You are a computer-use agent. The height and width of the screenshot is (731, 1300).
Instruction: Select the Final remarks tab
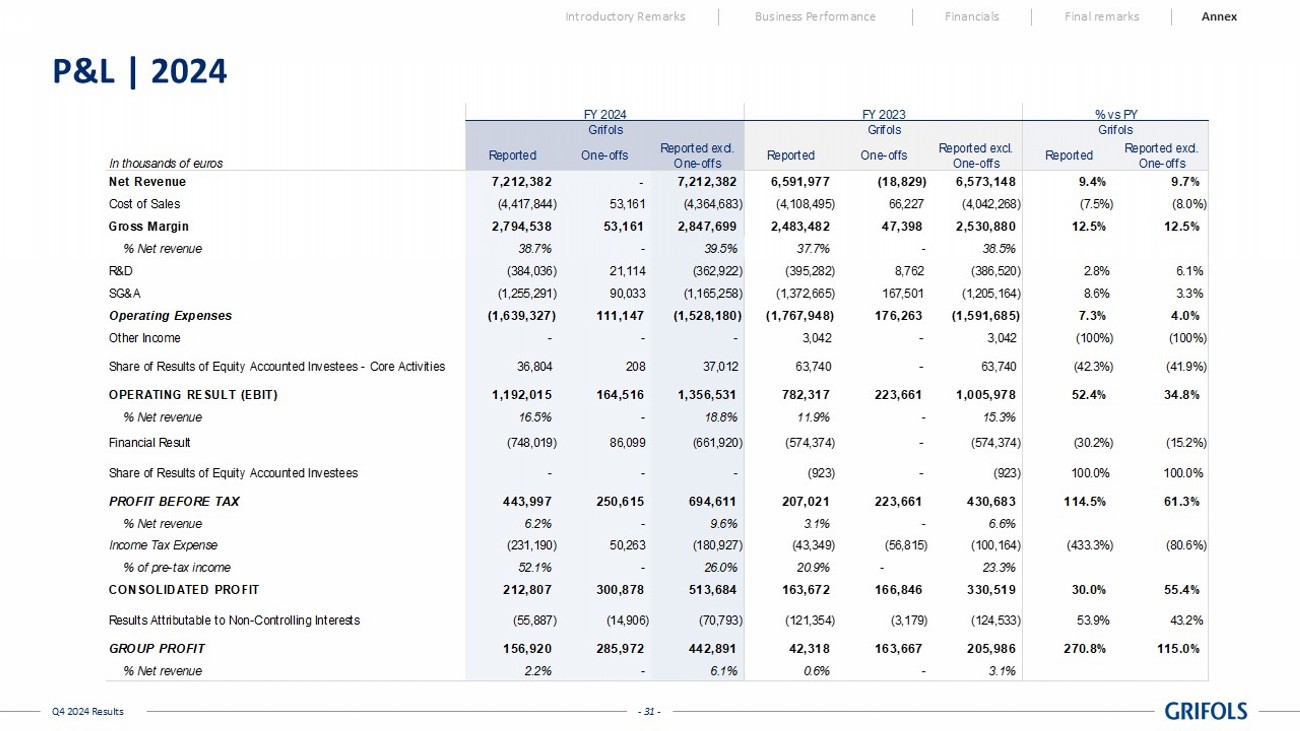[1101, 16]
